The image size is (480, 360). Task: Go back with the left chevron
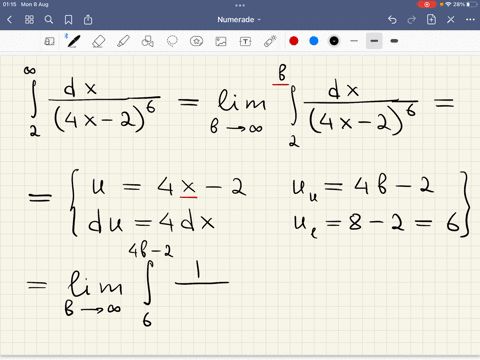pyautogui.click(x=9, y=20)
